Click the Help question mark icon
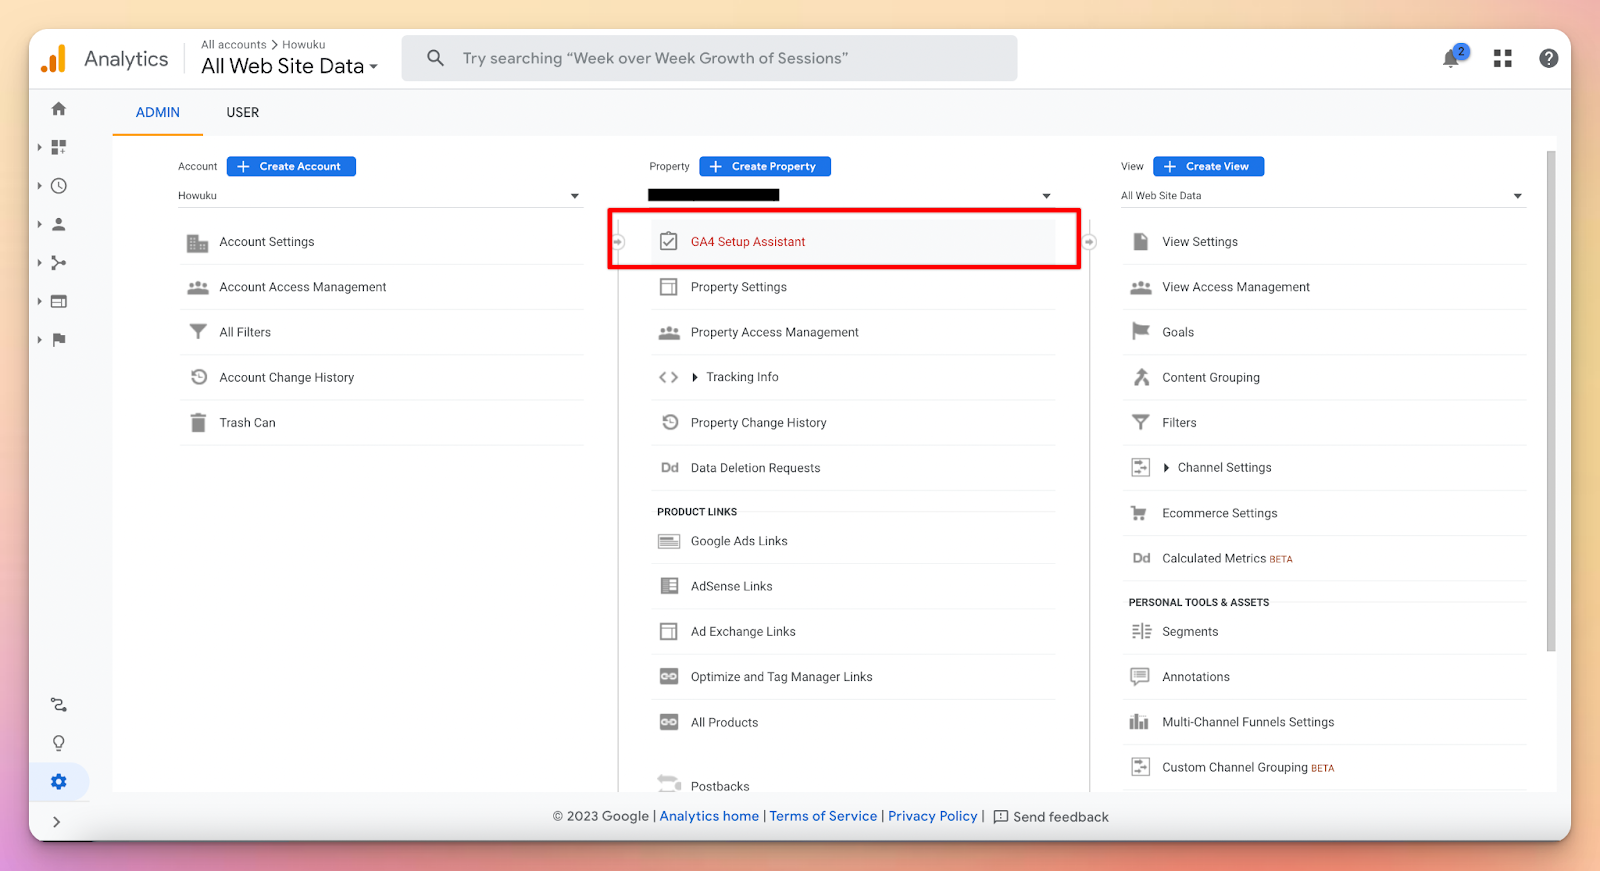This screenshot has height=871, width=1600. coord(1548,59)
